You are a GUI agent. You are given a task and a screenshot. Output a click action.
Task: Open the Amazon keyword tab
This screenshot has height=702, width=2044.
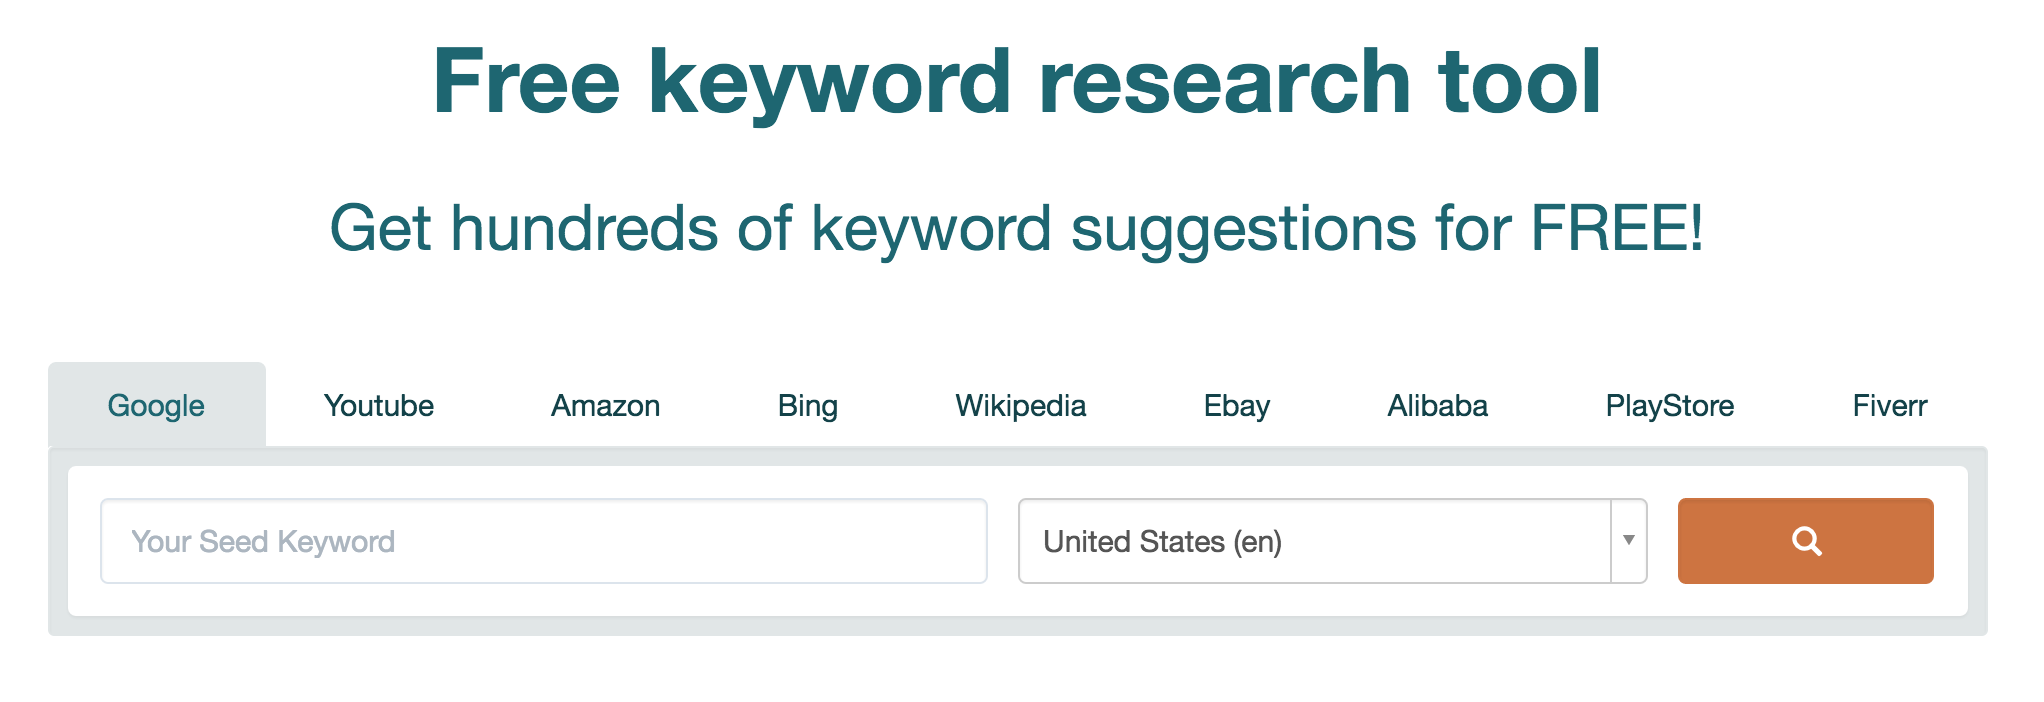coord(606,406)
